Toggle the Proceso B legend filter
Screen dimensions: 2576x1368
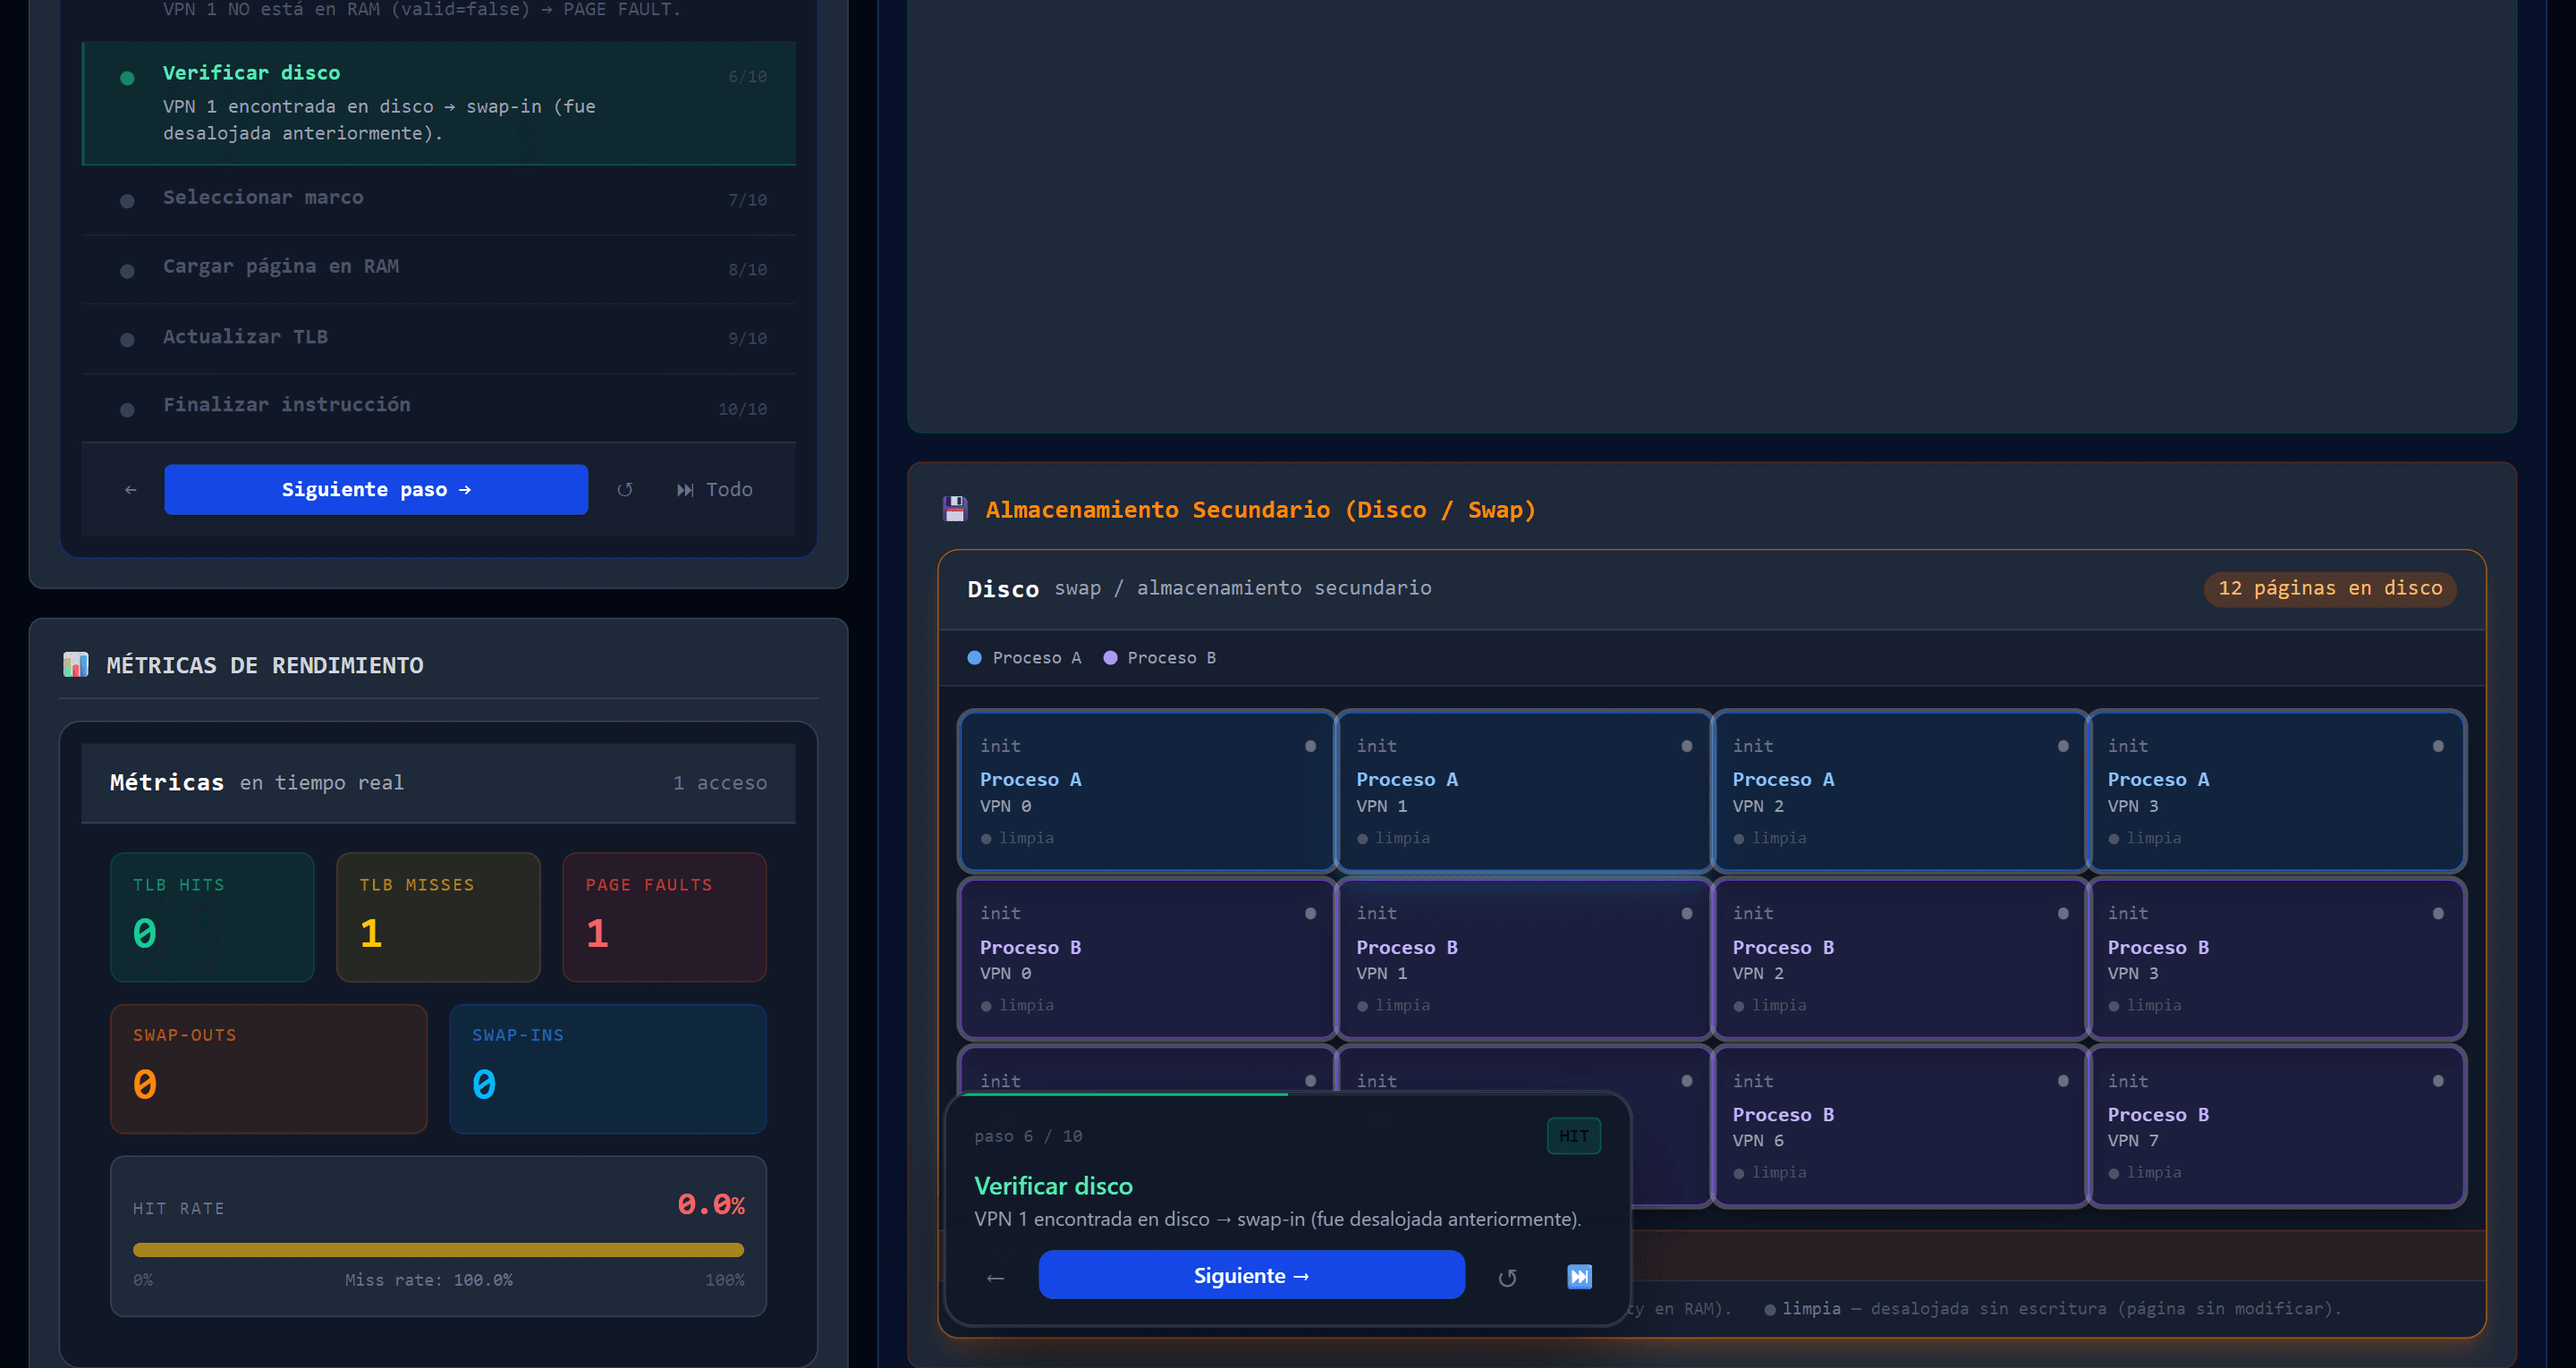(x=1159, y=658)
